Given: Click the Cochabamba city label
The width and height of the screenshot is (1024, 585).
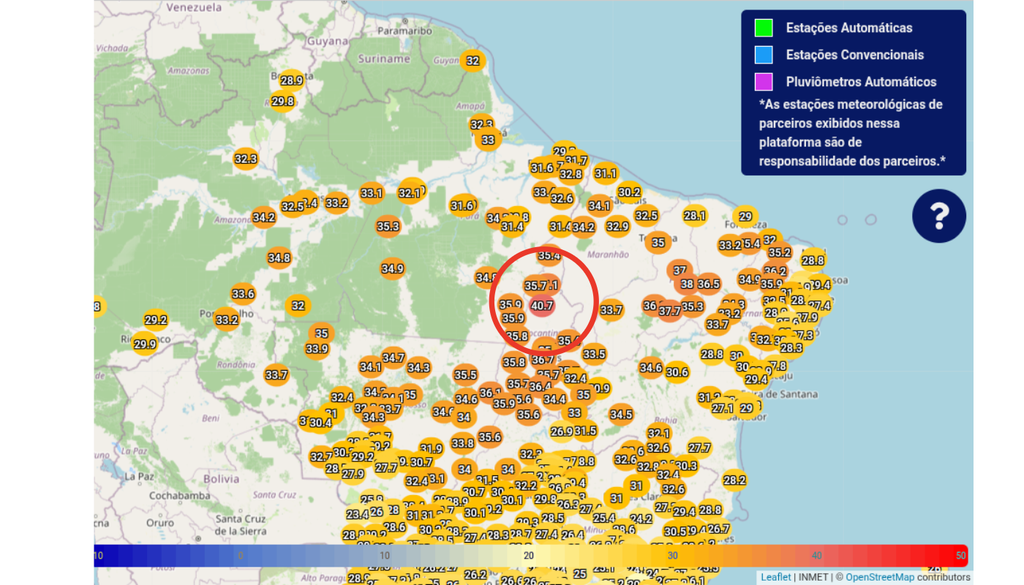Looking at the screenshot, I should 178,496.
